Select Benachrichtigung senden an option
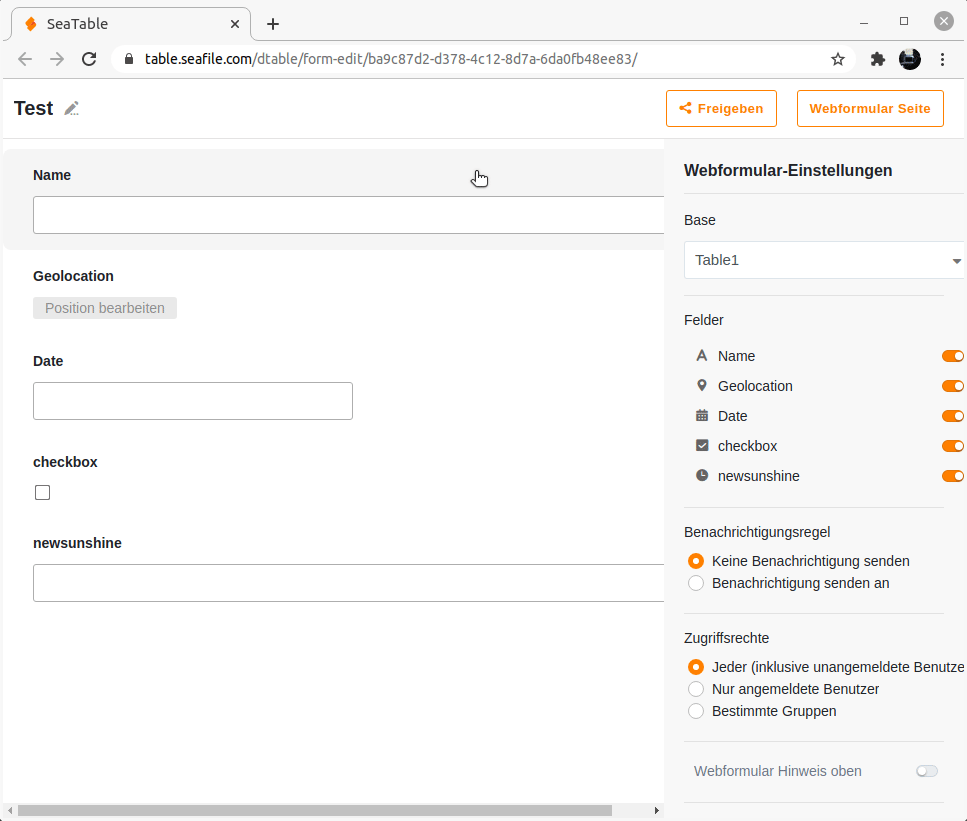The width and height of the screenshot is (967, 821). 696,583
